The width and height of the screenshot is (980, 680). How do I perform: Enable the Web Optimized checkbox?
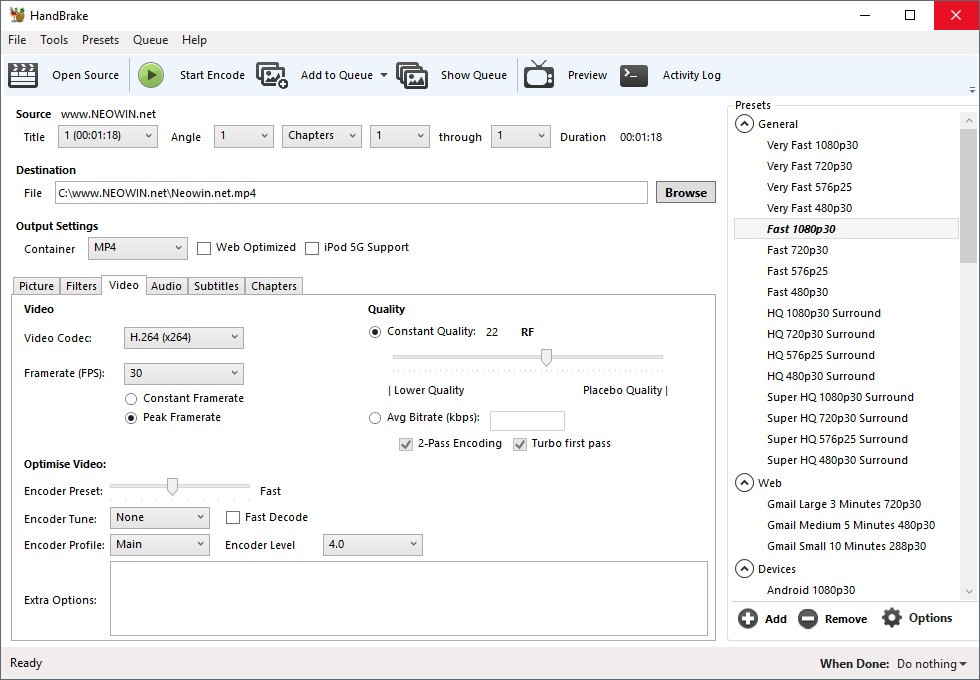click(204, 248)
